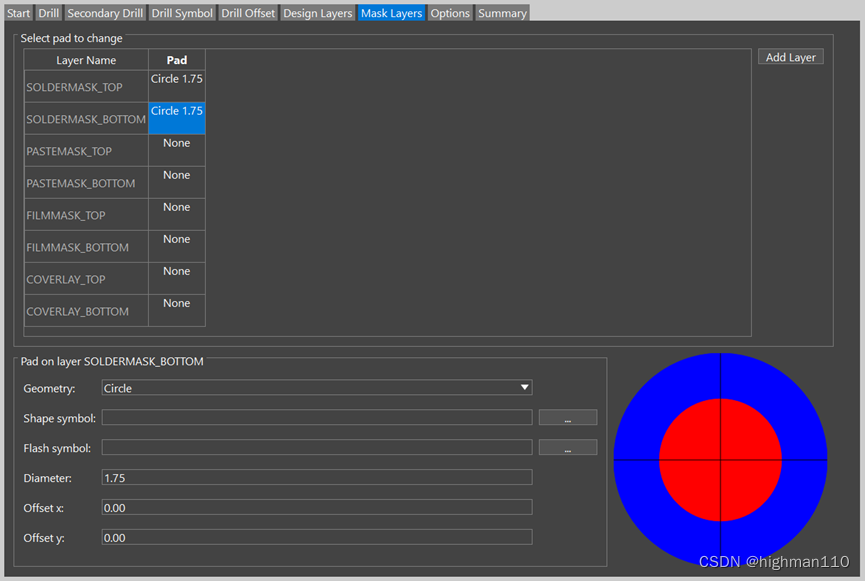Viewport: 865px width, 581px height.
Task: Open the Design Layers tab
Action: pyautogui.click(x=317, y=13)
